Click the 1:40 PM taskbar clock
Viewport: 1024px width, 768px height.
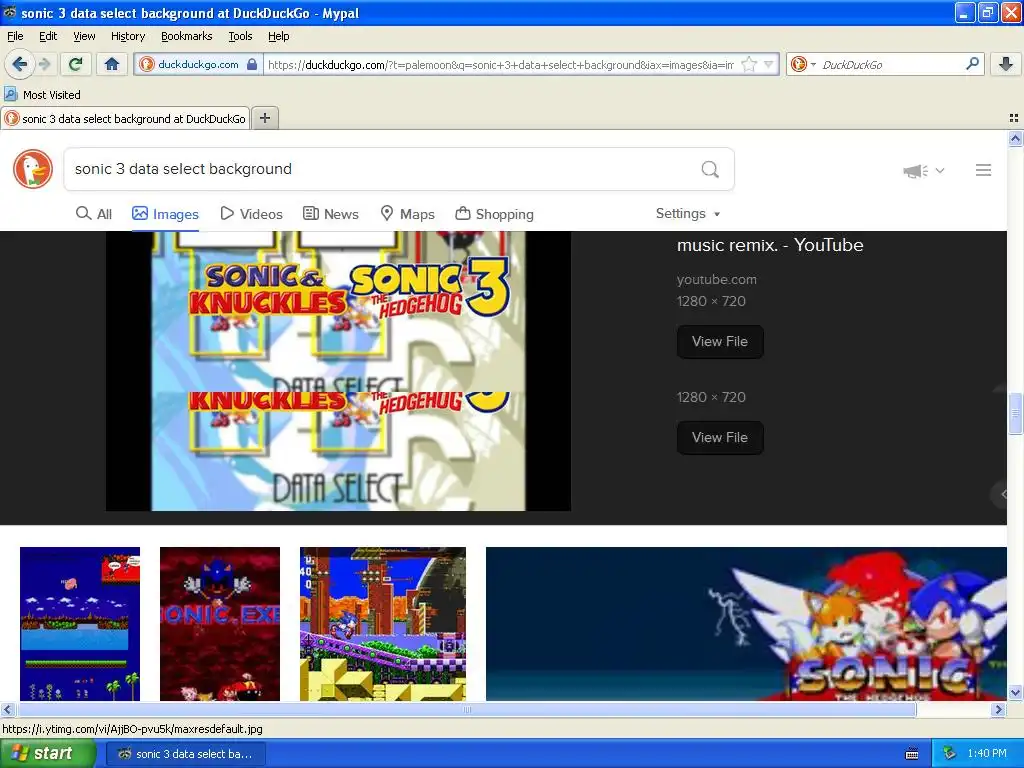coord(987,754)
